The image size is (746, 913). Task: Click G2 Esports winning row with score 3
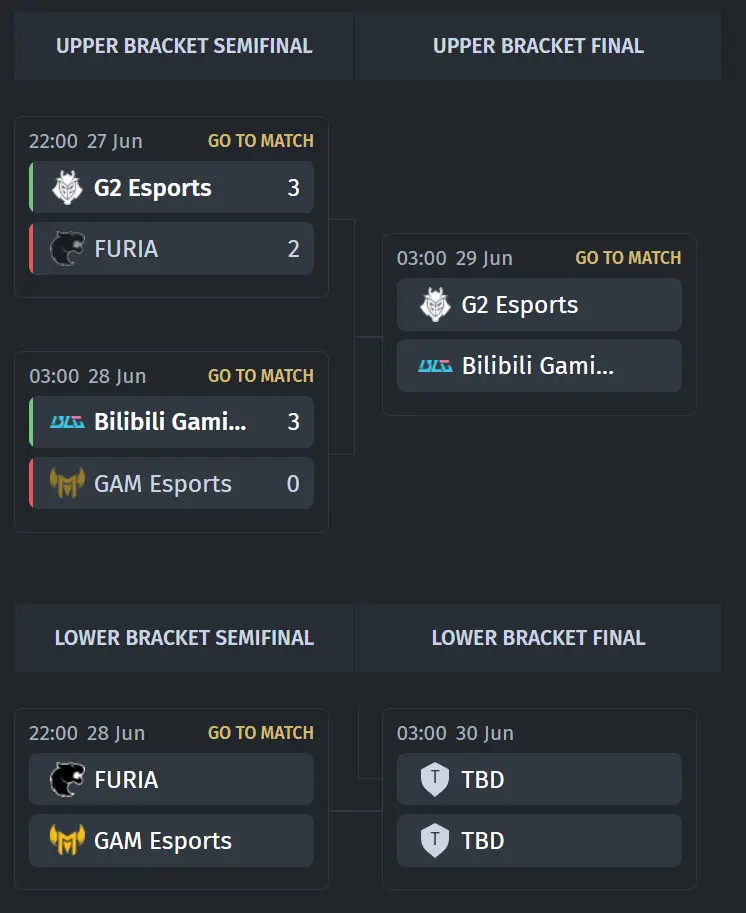pyautogui.click(x=171, y=187)
